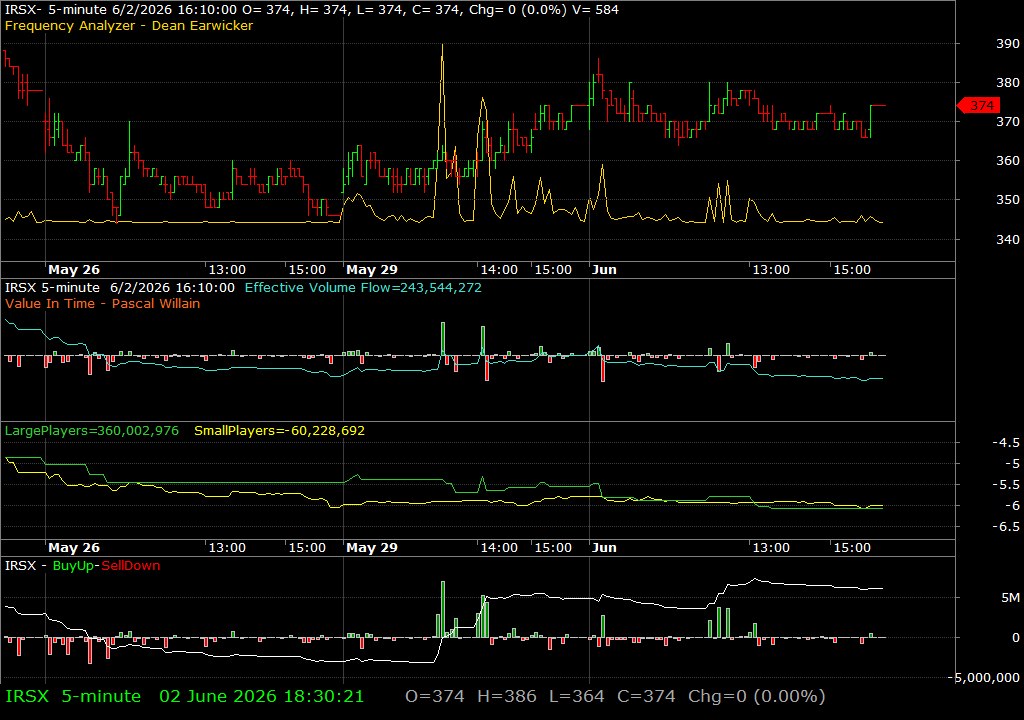Viewport: 1024px width, 720px height.
Task: Click 'Jun' on the lower time axis
Action: (604, 548)
